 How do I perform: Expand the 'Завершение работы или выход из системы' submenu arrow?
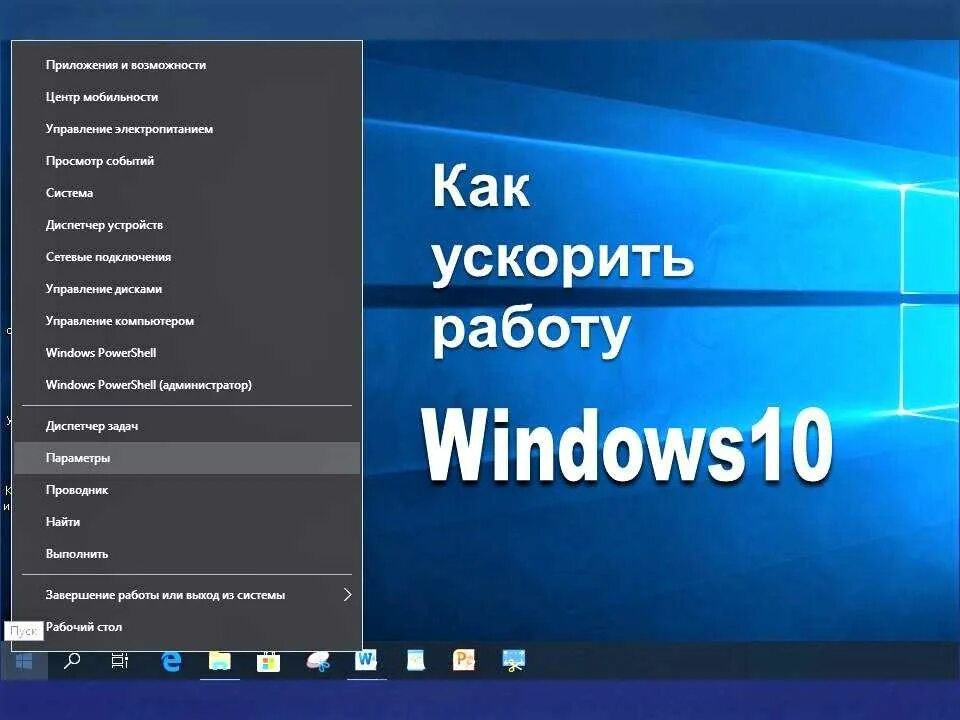coord(347,594)
